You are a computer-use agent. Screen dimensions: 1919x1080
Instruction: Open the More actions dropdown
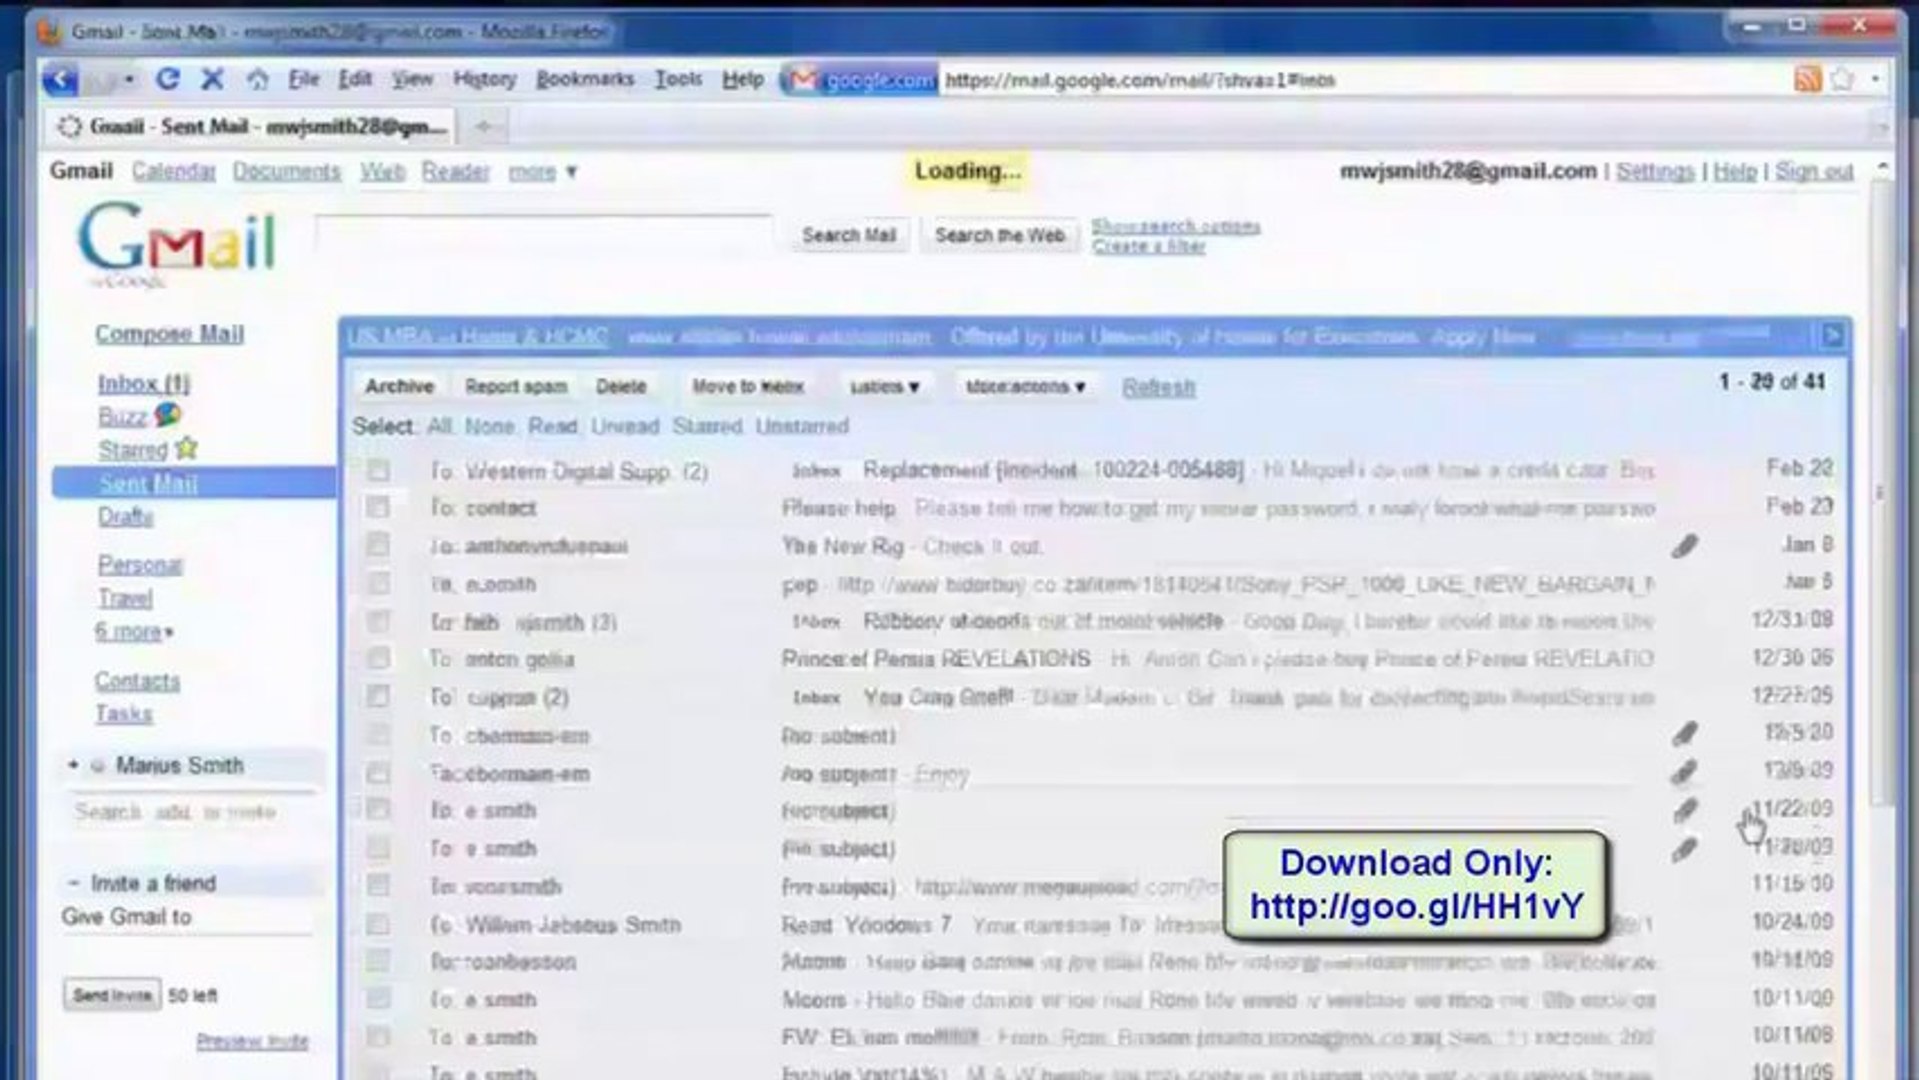click(1025, 386)
